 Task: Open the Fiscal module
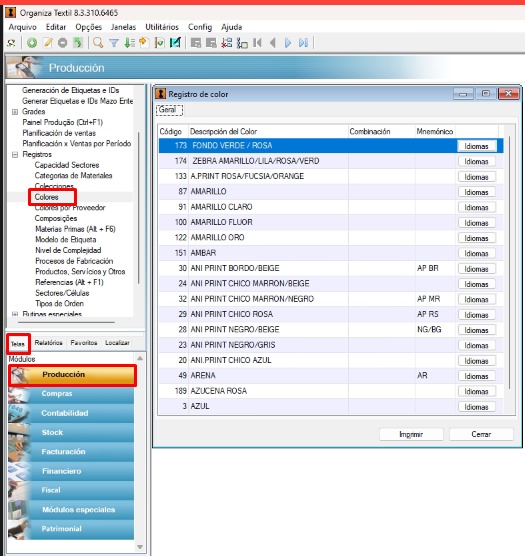pos(71,490)
